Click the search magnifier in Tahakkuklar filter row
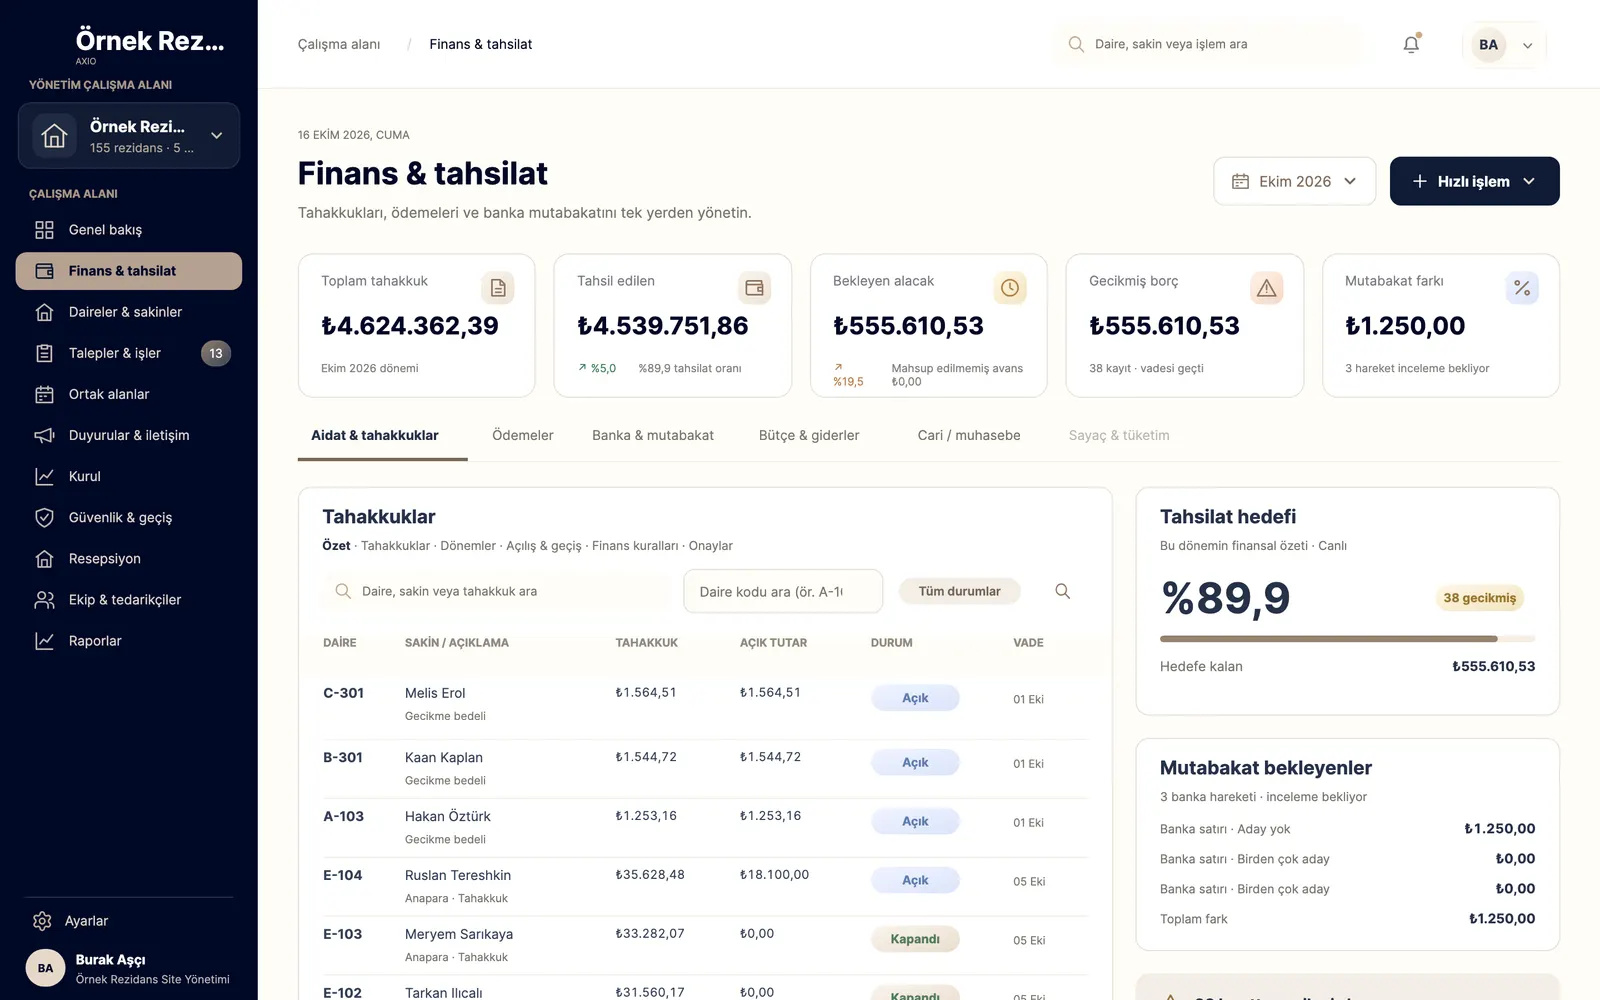Viewport: 1600px width, 1000px height. click(x=1062, y=591)
